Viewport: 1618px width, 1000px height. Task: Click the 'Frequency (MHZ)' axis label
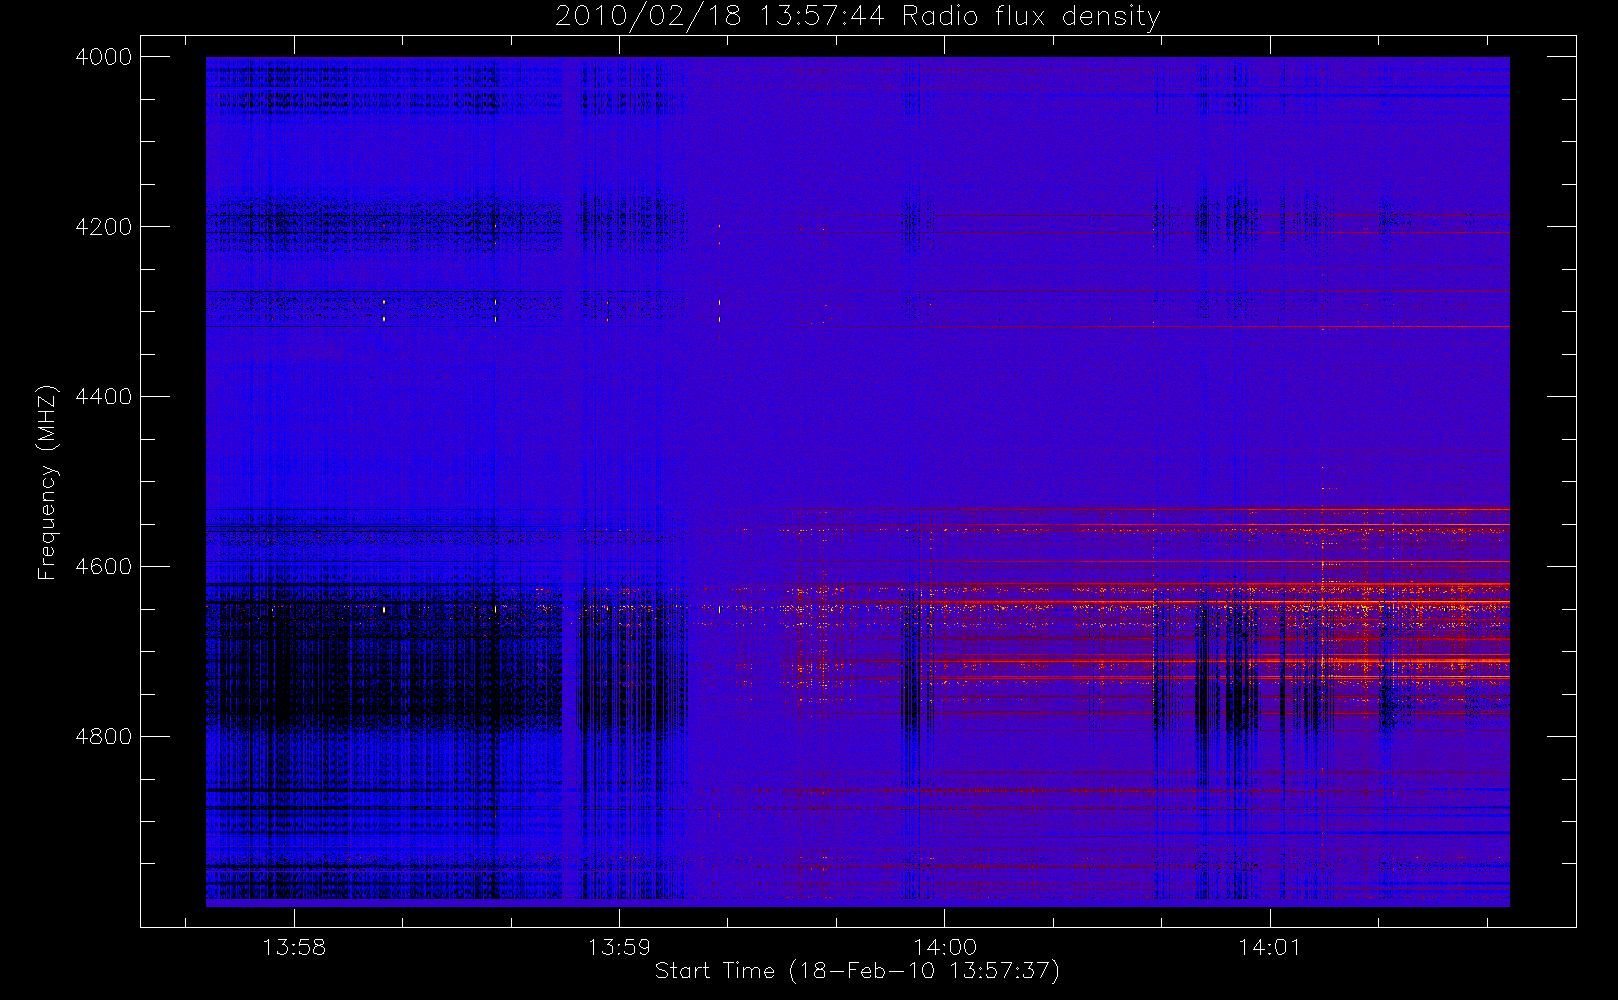click(x=46, y=482)
